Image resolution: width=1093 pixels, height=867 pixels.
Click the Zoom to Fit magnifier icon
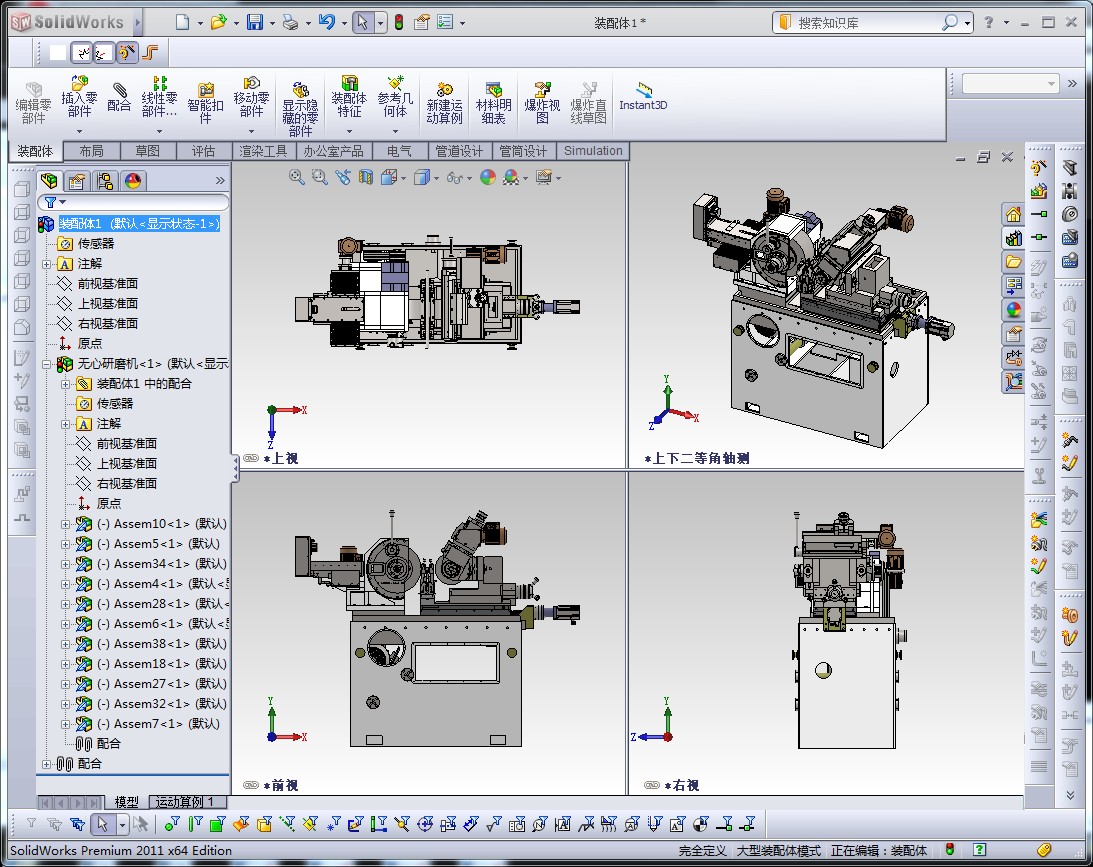297,177
